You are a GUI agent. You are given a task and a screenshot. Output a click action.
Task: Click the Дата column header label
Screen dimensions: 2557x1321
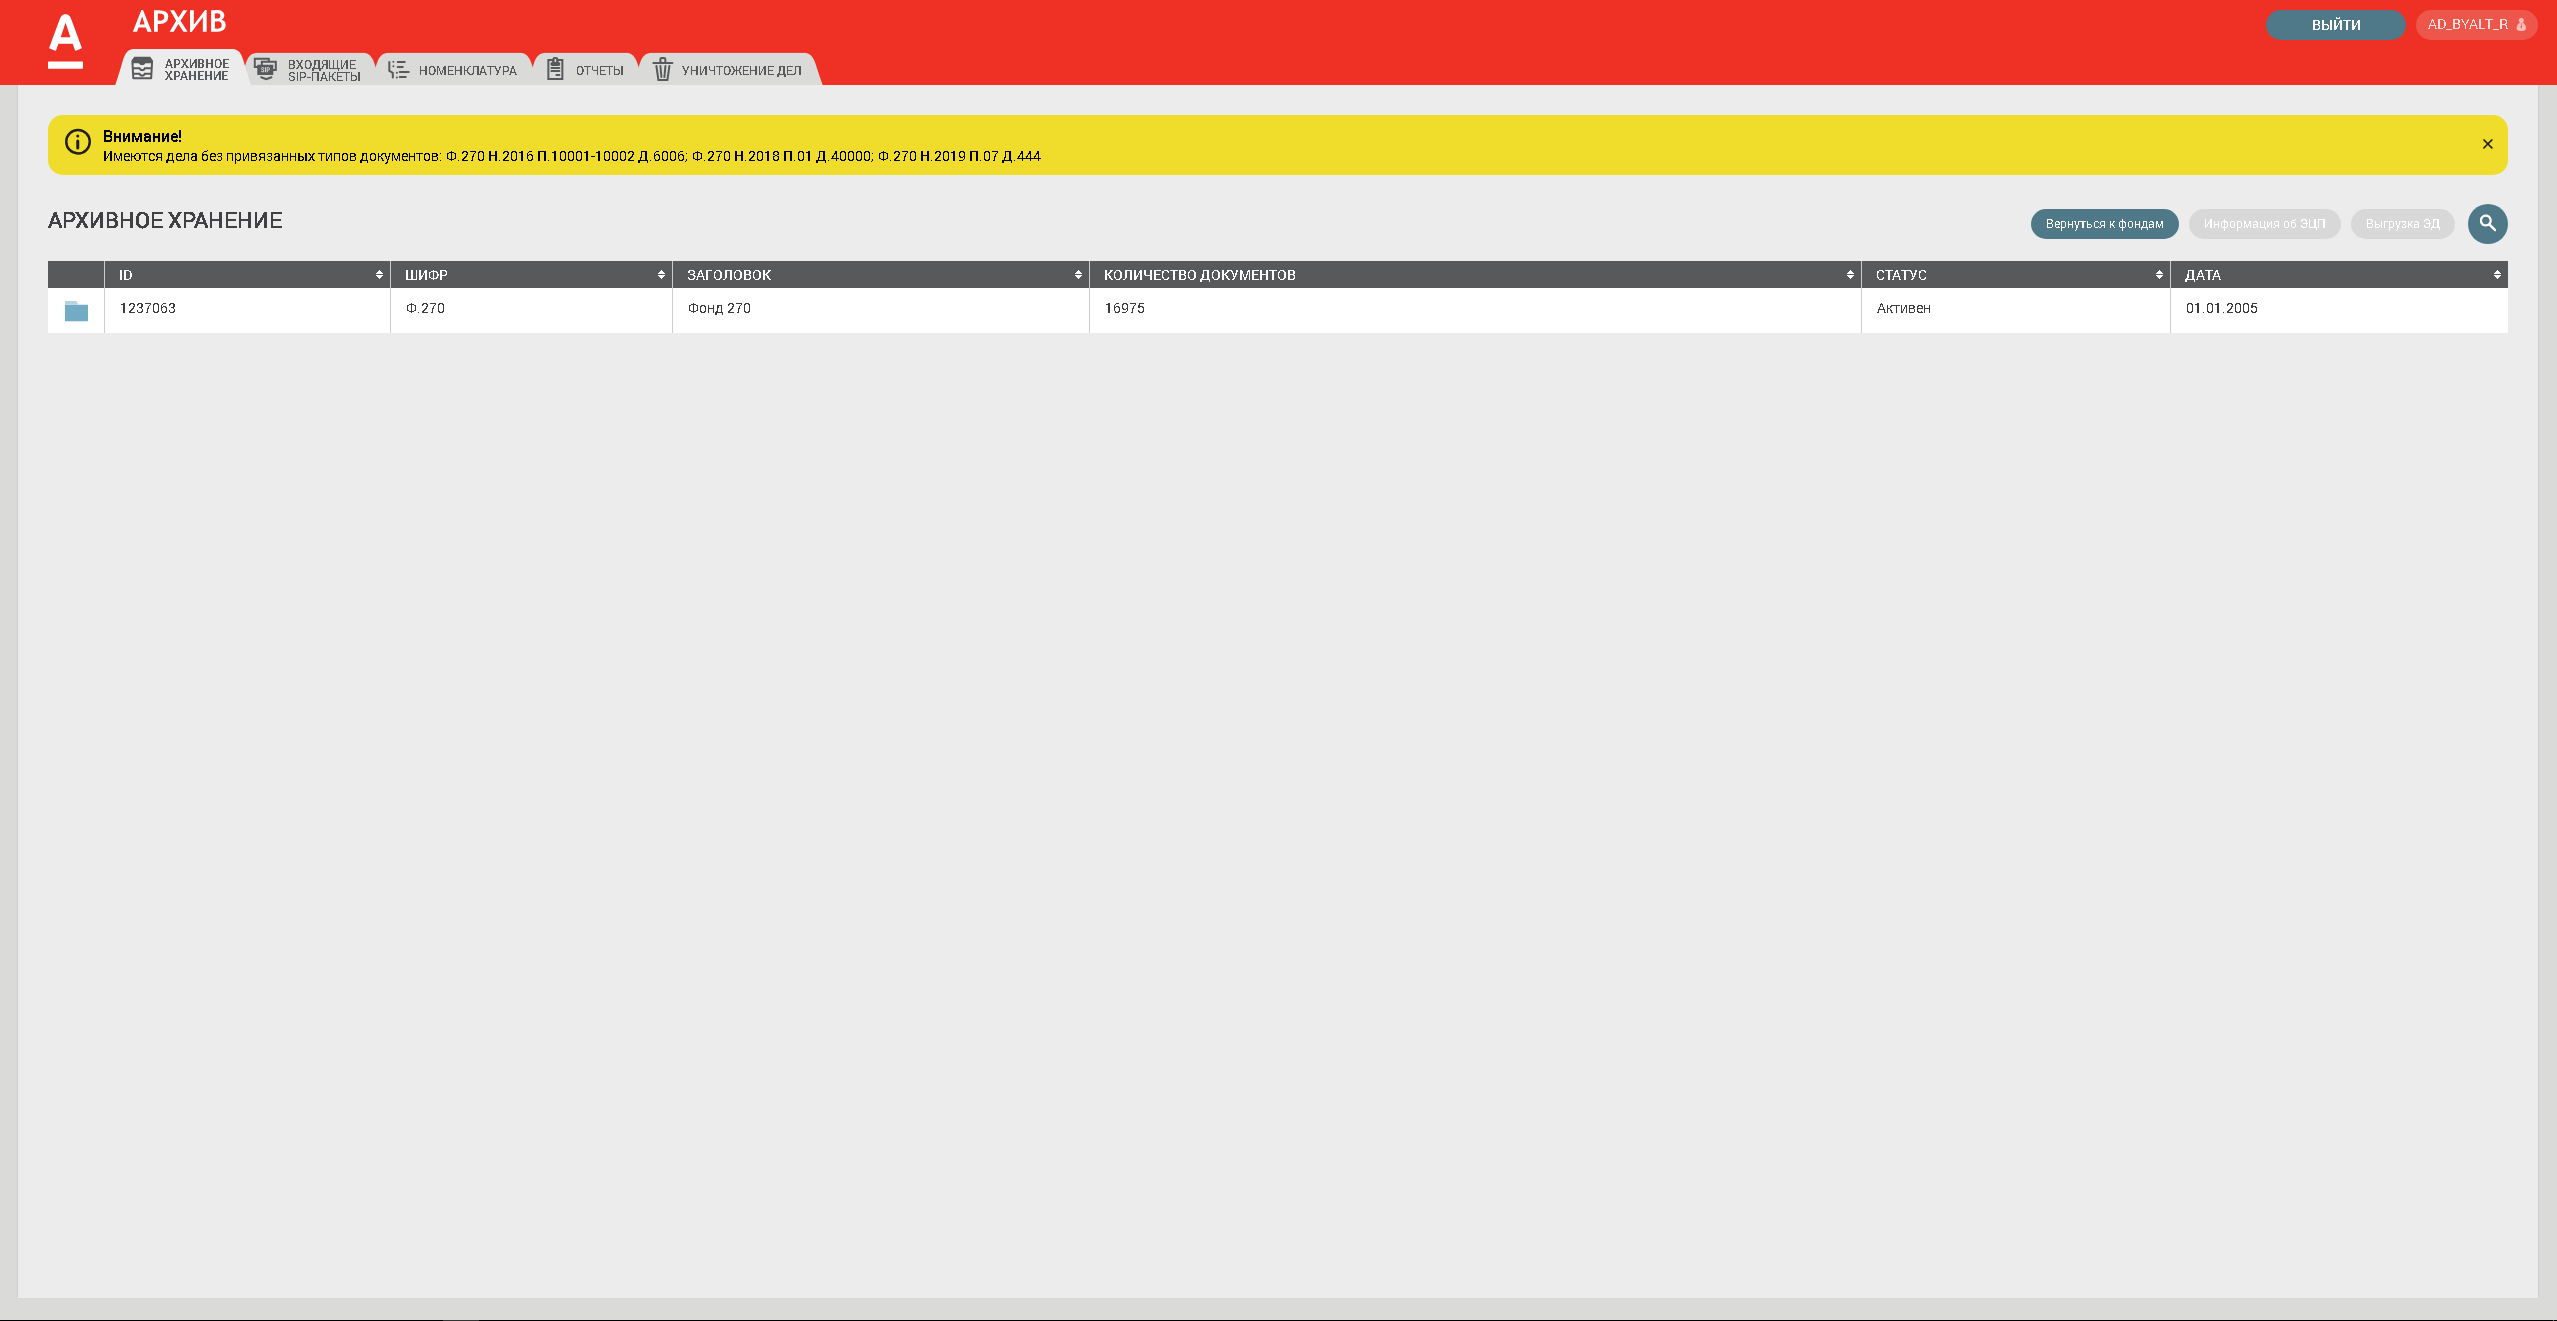(x=2202, y=275)
